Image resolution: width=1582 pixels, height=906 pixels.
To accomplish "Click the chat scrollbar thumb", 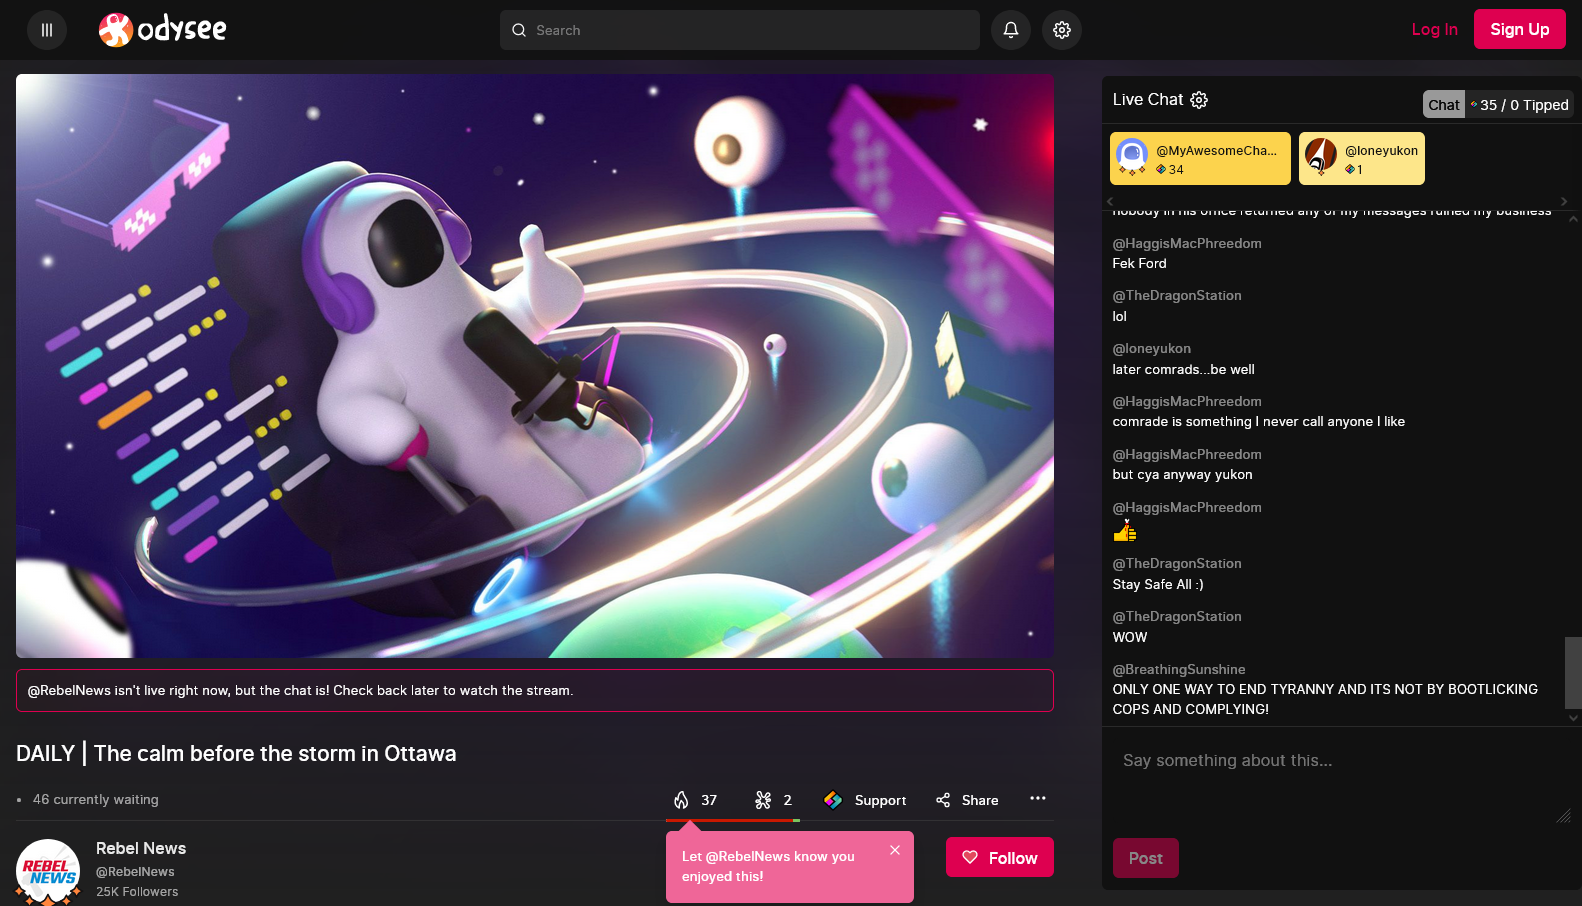I will (x=1573, y=673).
